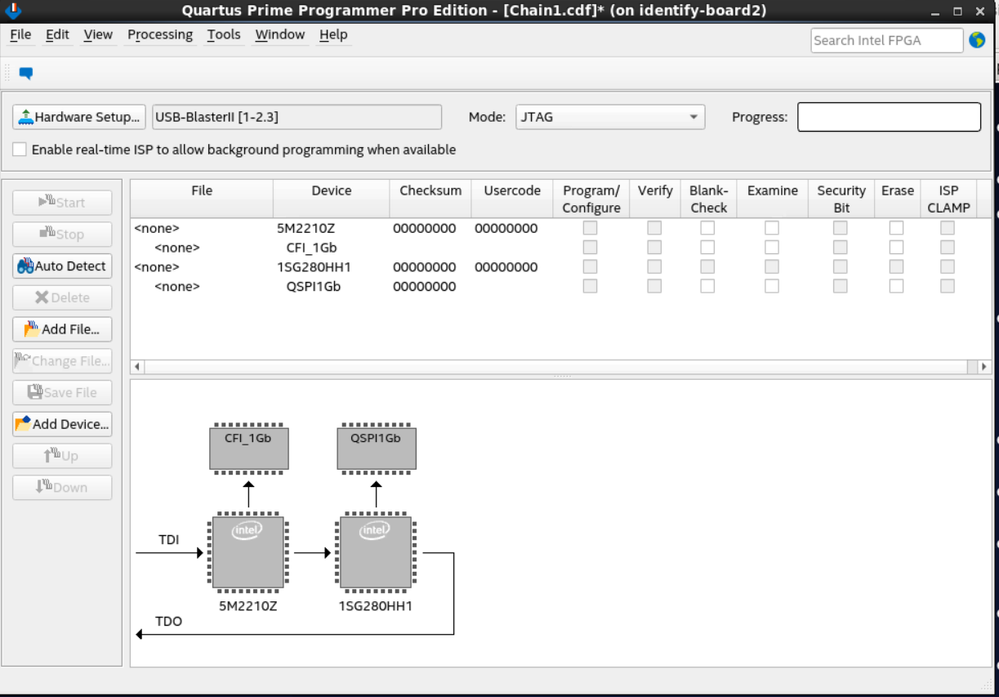
Task: Click the Usercode column header
Action: click(x=512, y=199)
